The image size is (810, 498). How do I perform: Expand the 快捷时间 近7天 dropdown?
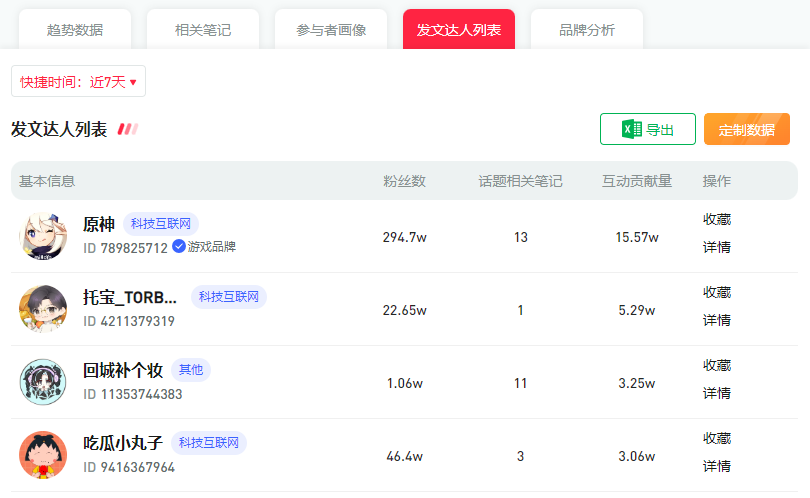(x=79, y=81)
